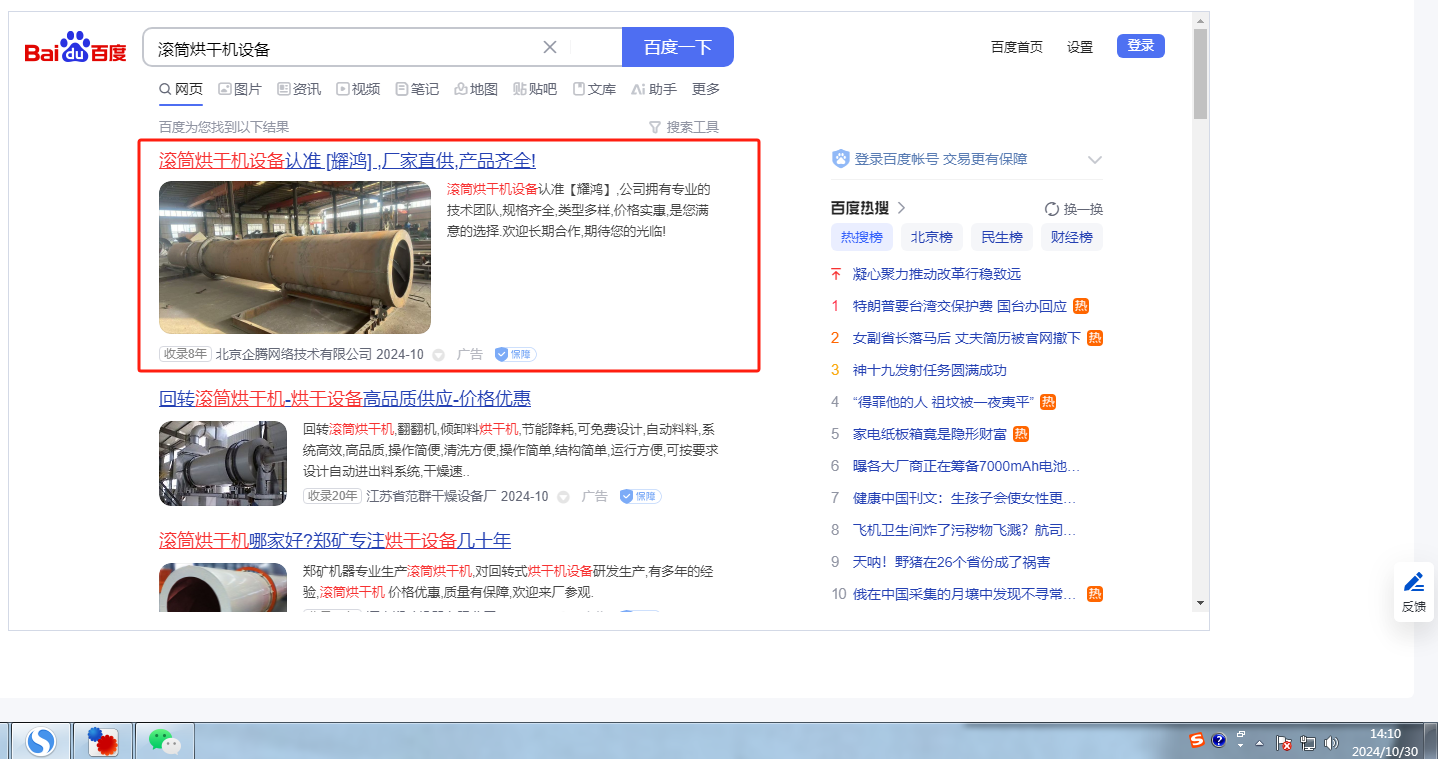Screen dimensions: 1438x759
Task: Click the Baidu logo
Action: [76, 48]
